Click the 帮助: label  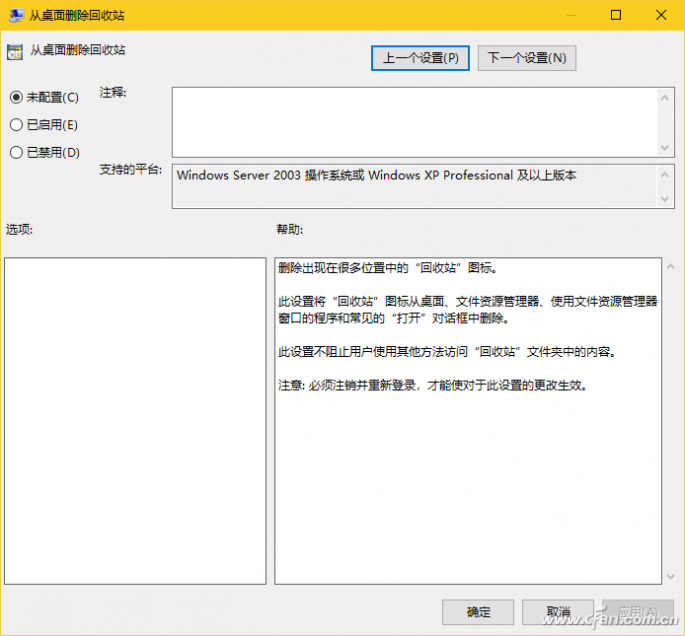coord(290,229)
